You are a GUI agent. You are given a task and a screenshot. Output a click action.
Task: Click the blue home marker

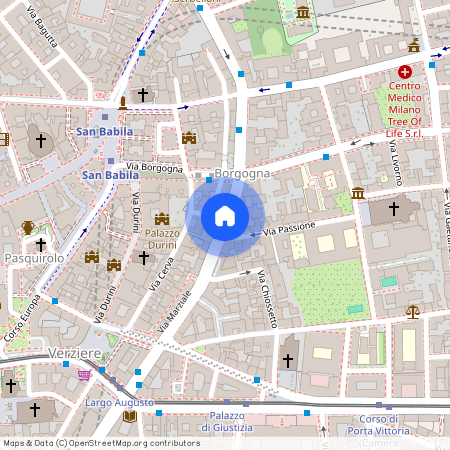pos(225,217)
